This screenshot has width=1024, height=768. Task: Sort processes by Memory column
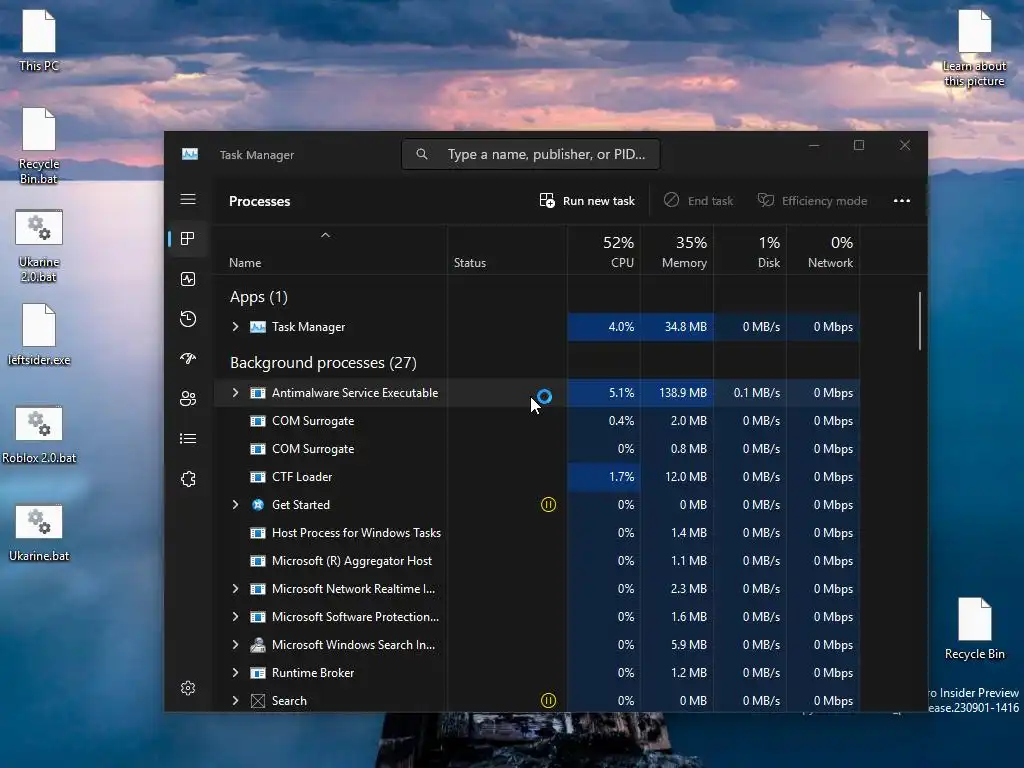677,251
